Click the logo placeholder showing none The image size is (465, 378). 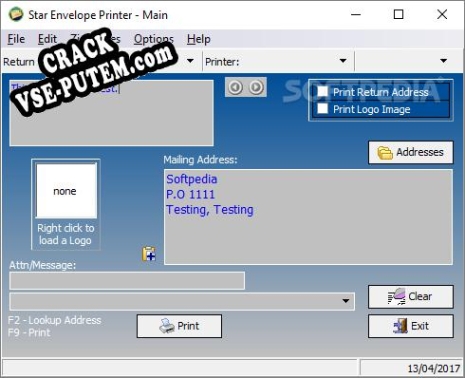66,191
